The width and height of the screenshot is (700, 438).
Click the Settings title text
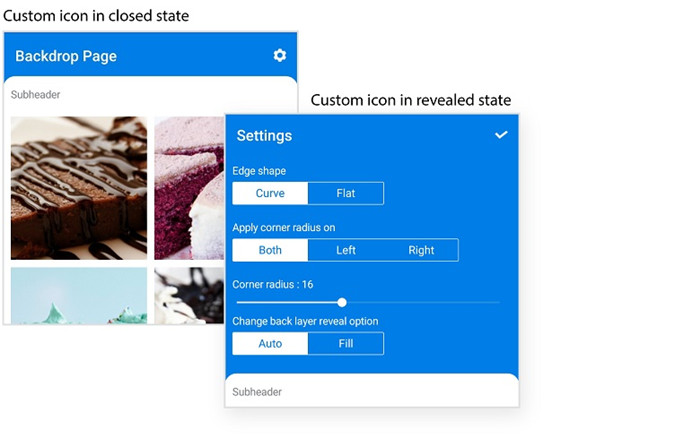(264, 135)
